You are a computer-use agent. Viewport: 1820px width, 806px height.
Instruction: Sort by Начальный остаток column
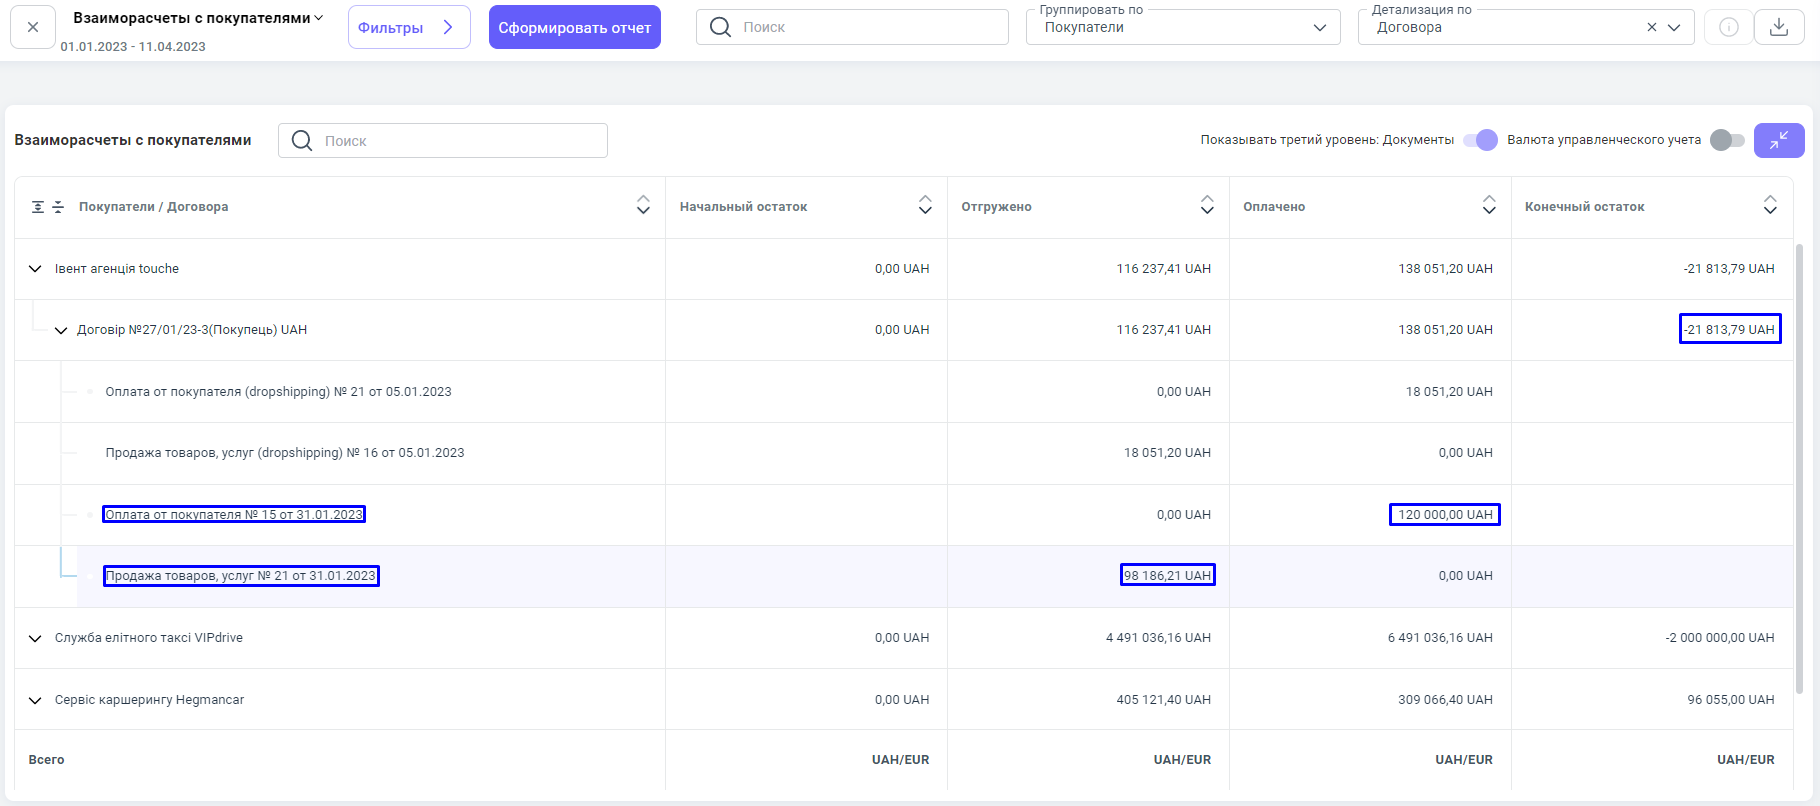point(925,206)
